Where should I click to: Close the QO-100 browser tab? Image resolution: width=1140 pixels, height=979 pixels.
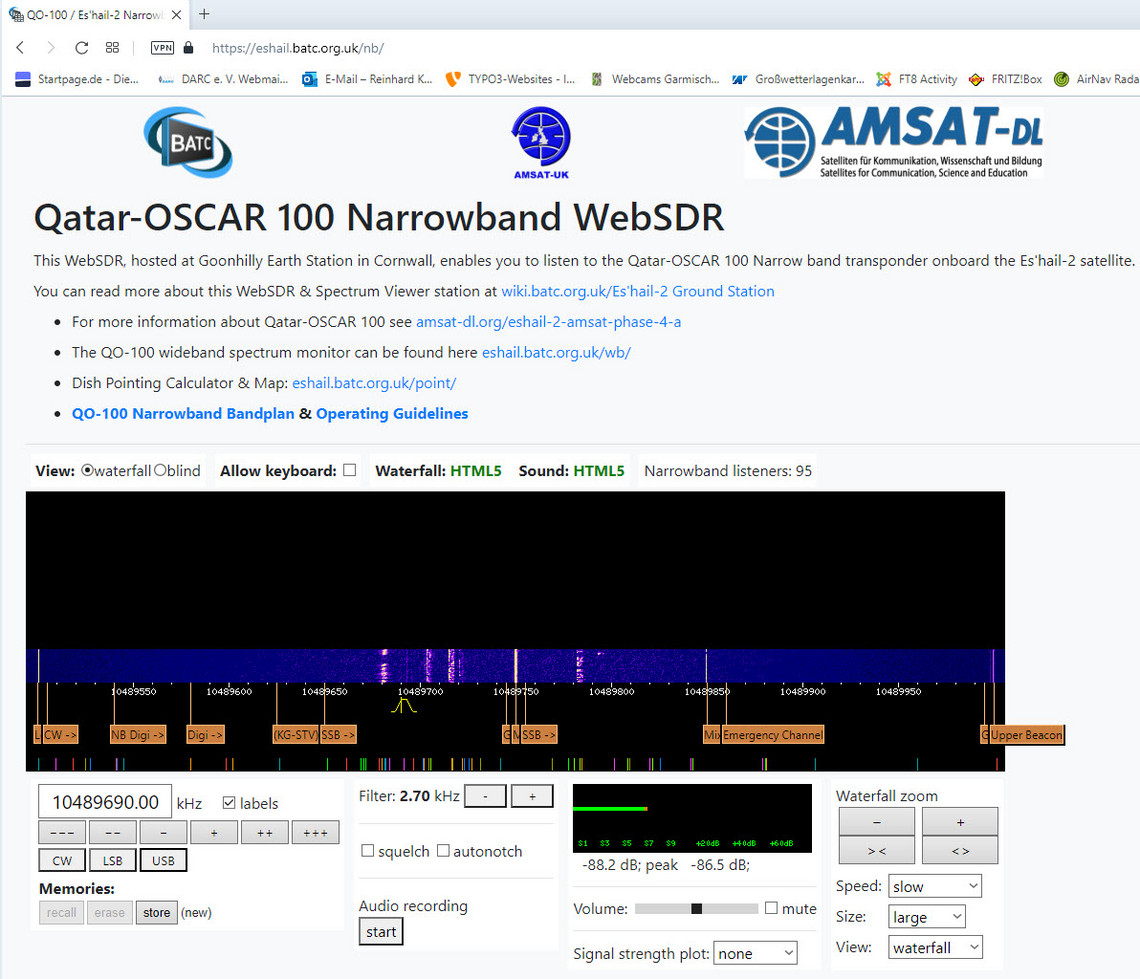point(176,15)
